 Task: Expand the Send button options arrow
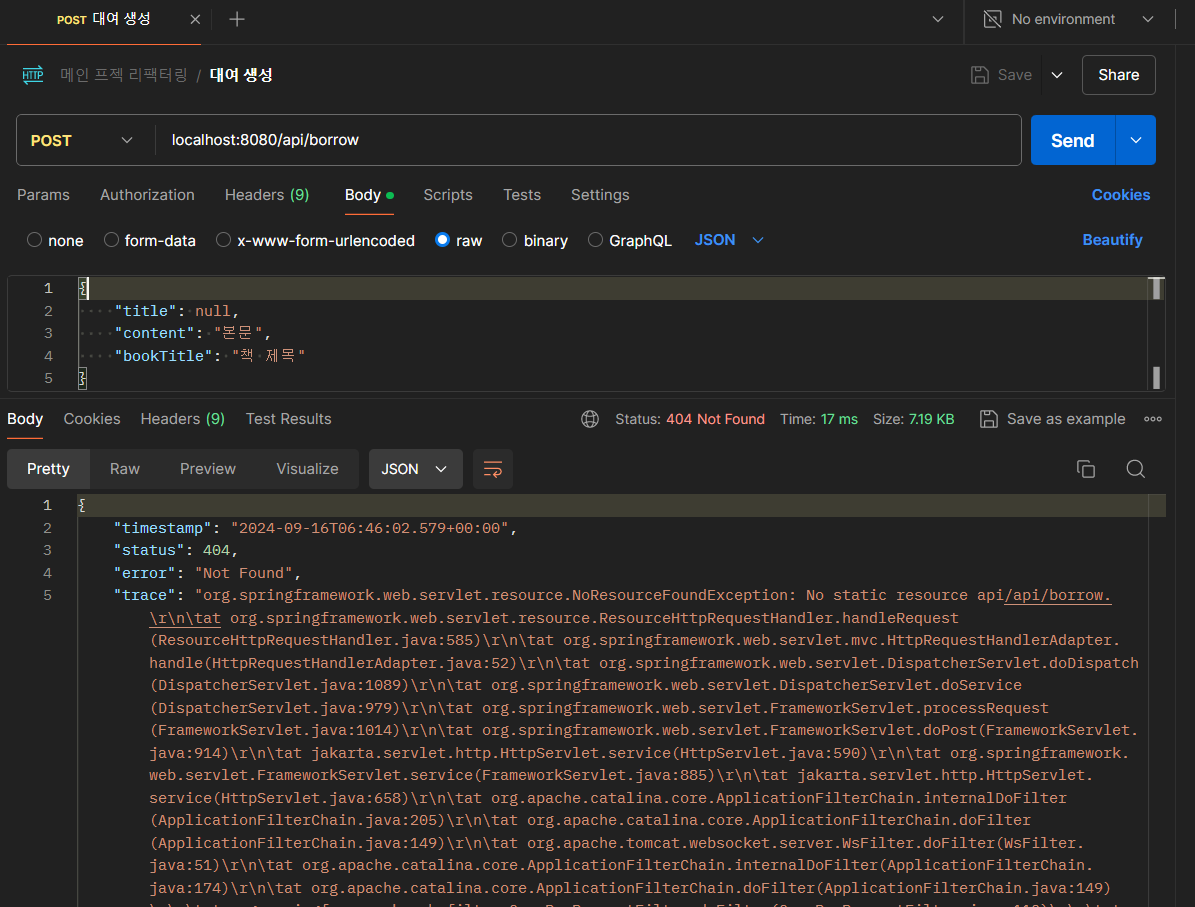[x=1136, y=140]
